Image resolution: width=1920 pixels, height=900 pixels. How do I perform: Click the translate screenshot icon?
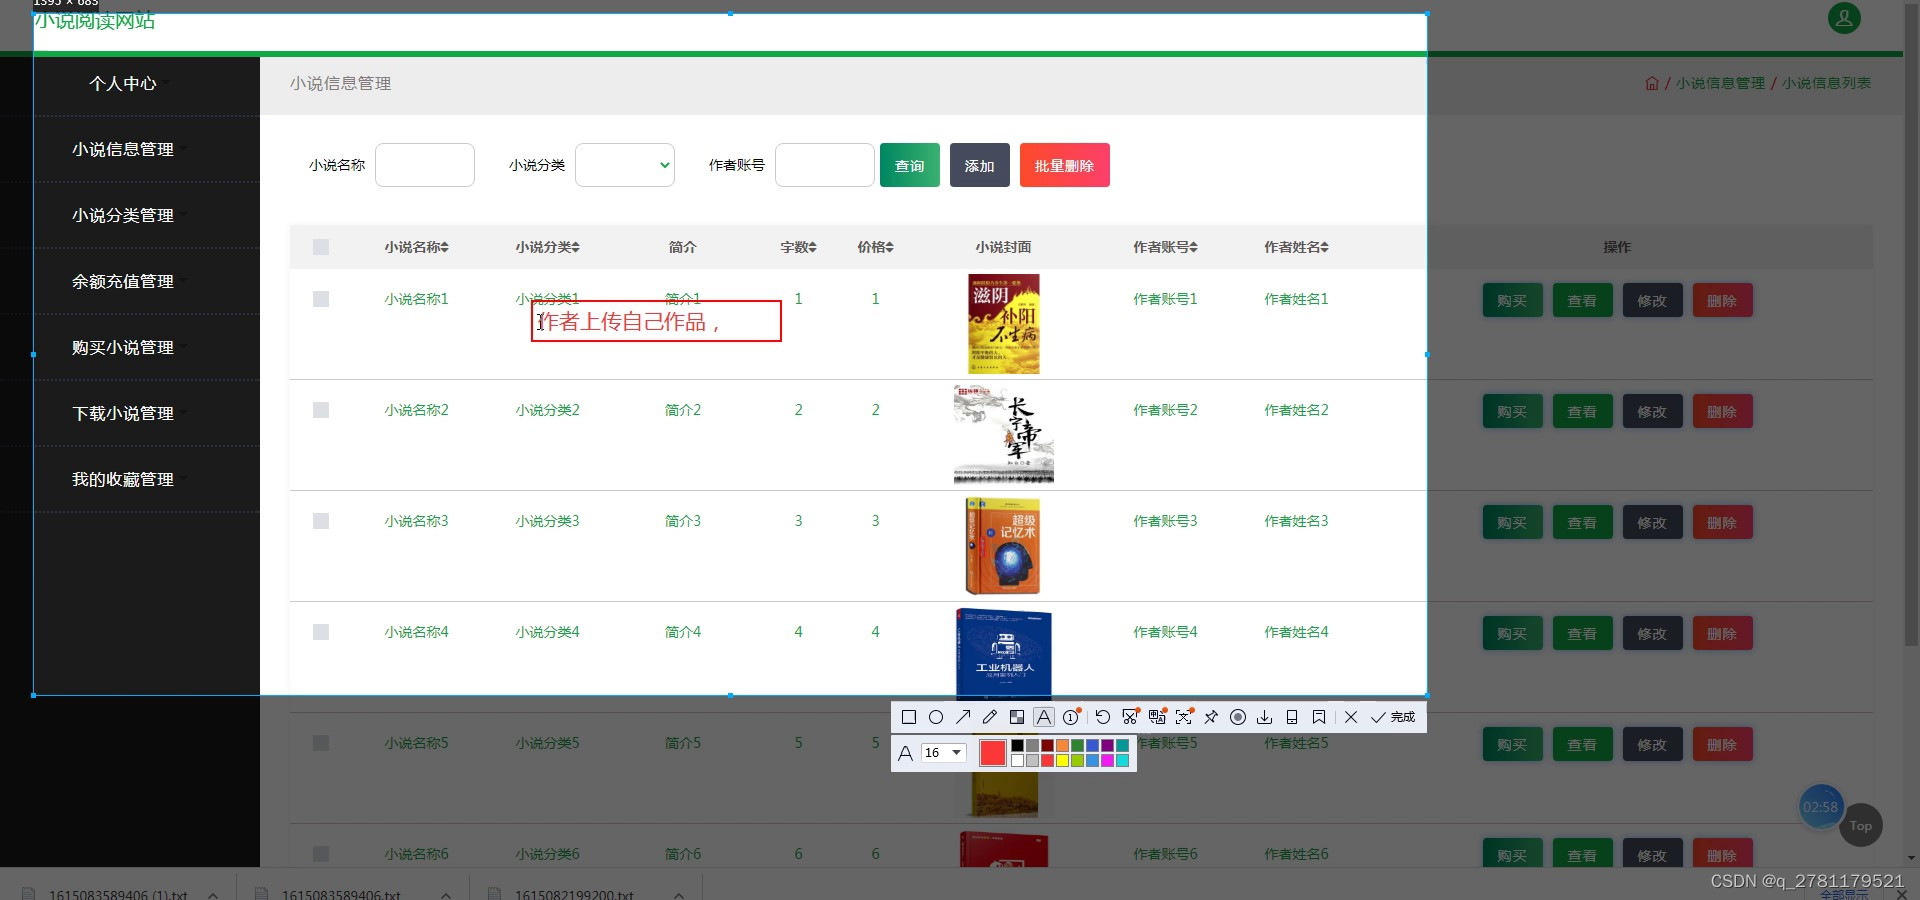click(1158, 717)
